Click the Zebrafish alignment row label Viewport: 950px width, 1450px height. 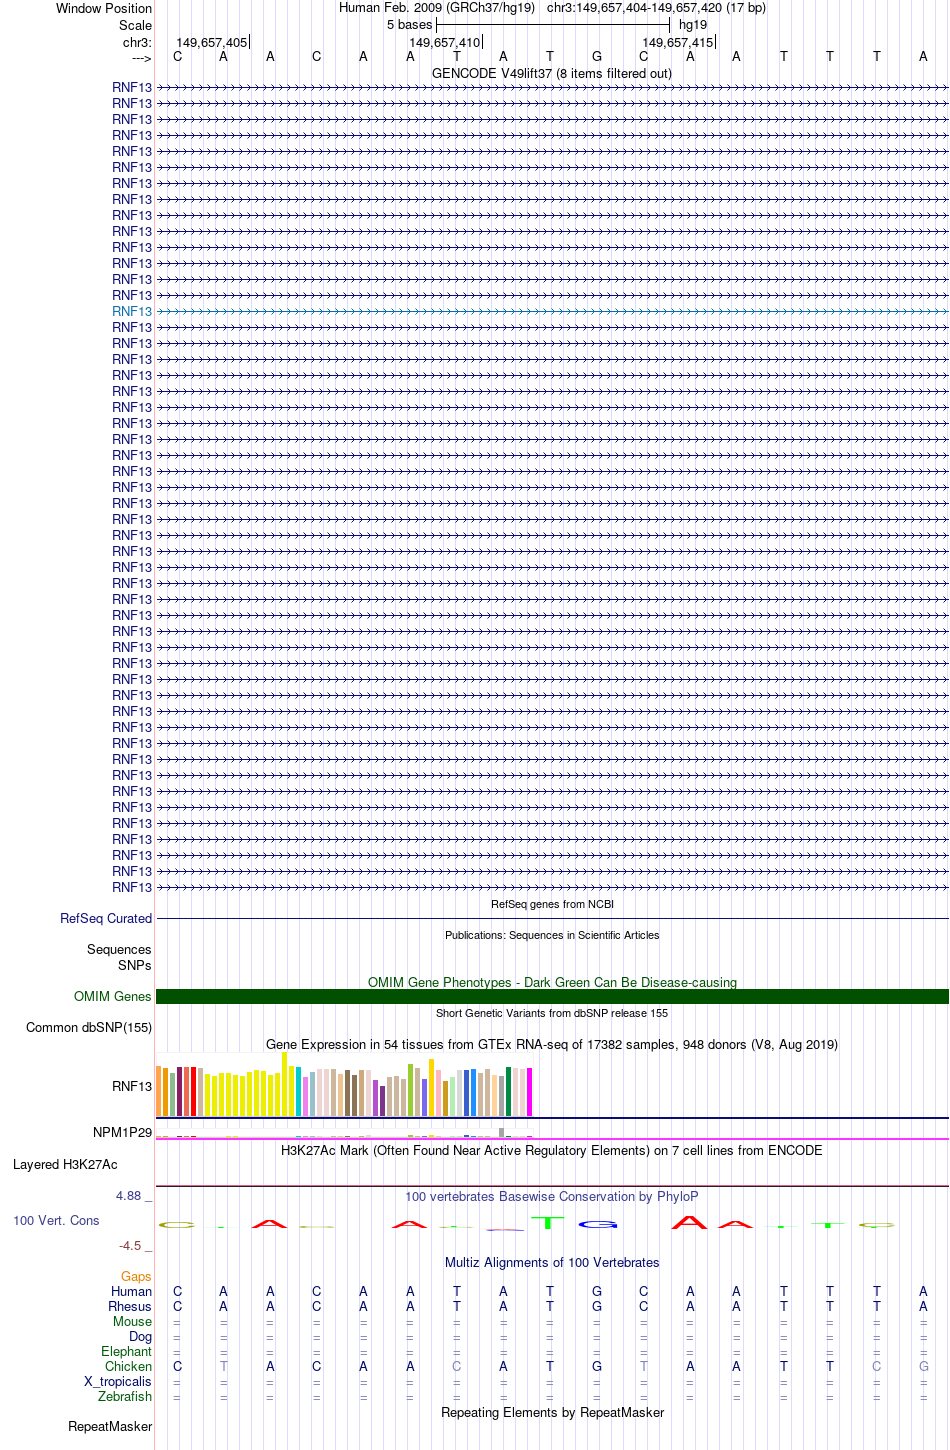tap(125, 1396)
